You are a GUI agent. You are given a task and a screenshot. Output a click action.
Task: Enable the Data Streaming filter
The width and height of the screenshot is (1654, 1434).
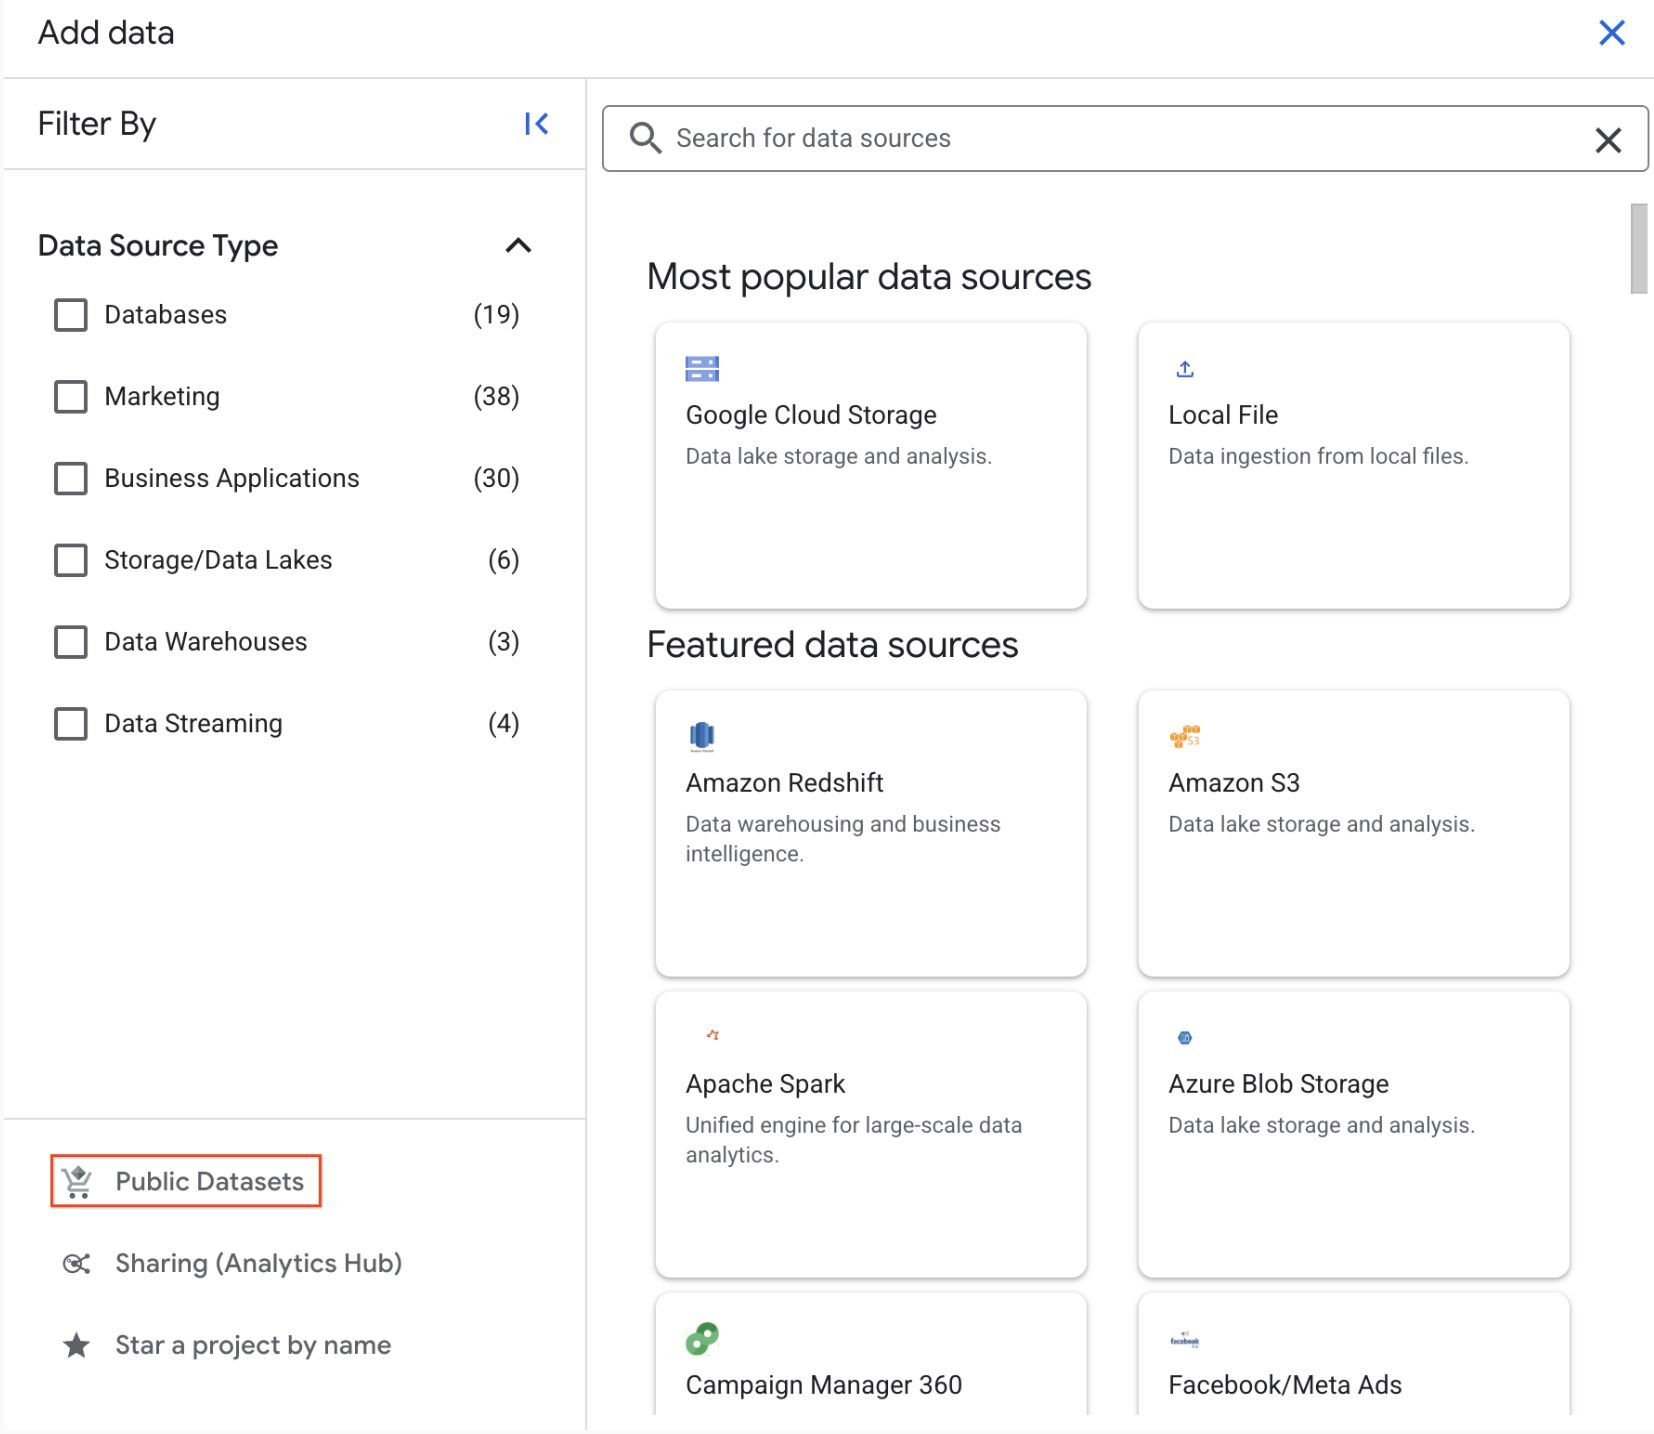click(70, 723)
